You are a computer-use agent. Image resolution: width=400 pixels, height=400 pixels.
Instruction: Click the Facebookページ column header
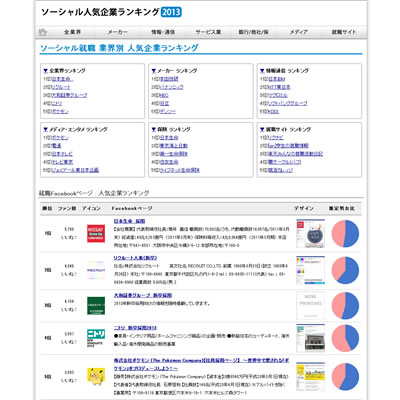pyautogui.click(x=132, y=208)
